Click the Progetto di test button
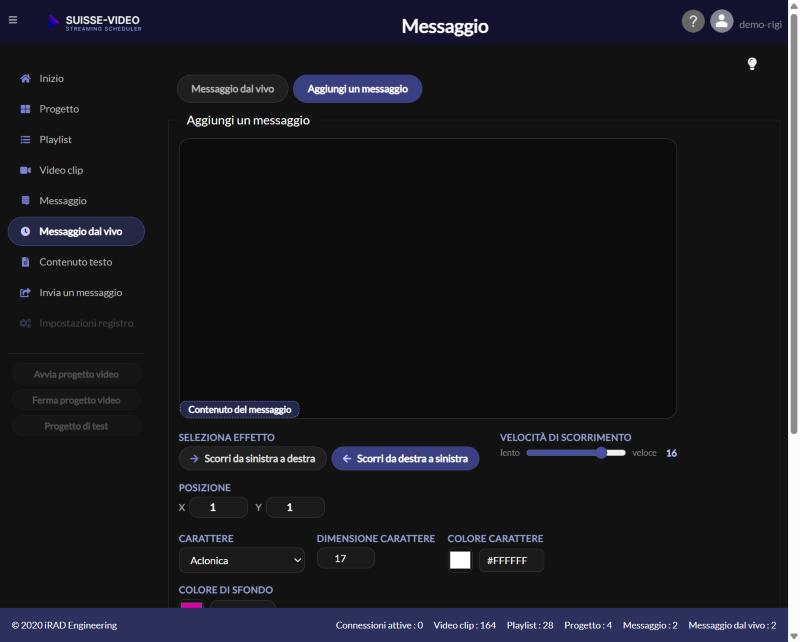Image resolution: width=800 pixels, height=642 pixels. pyautogui.click(x=76, y=427)
